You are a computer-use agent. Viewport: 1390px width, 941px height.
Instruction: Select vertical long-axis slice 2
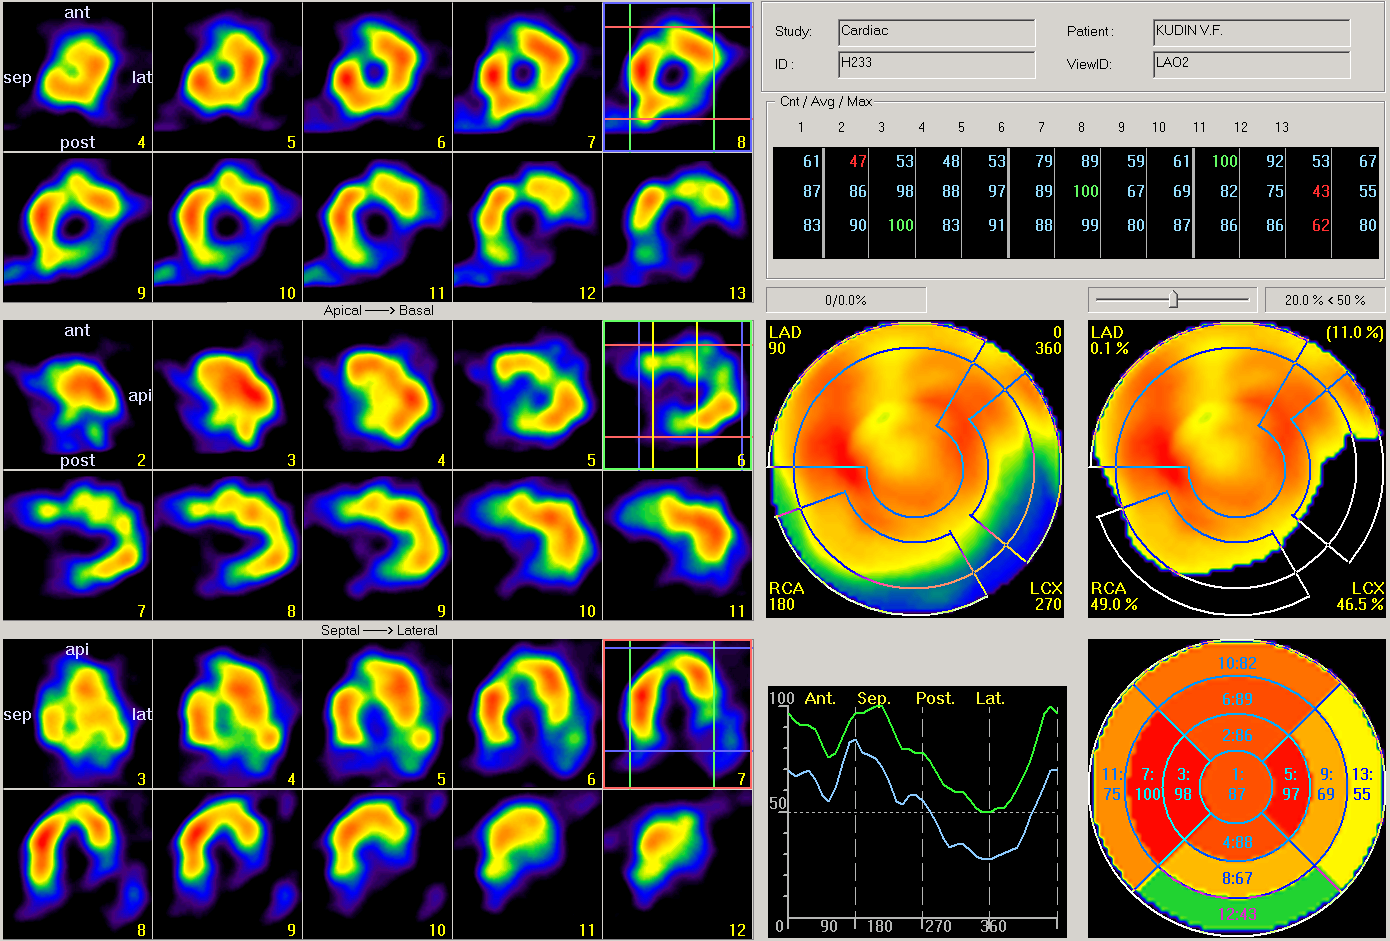click(x=77, y=395)
